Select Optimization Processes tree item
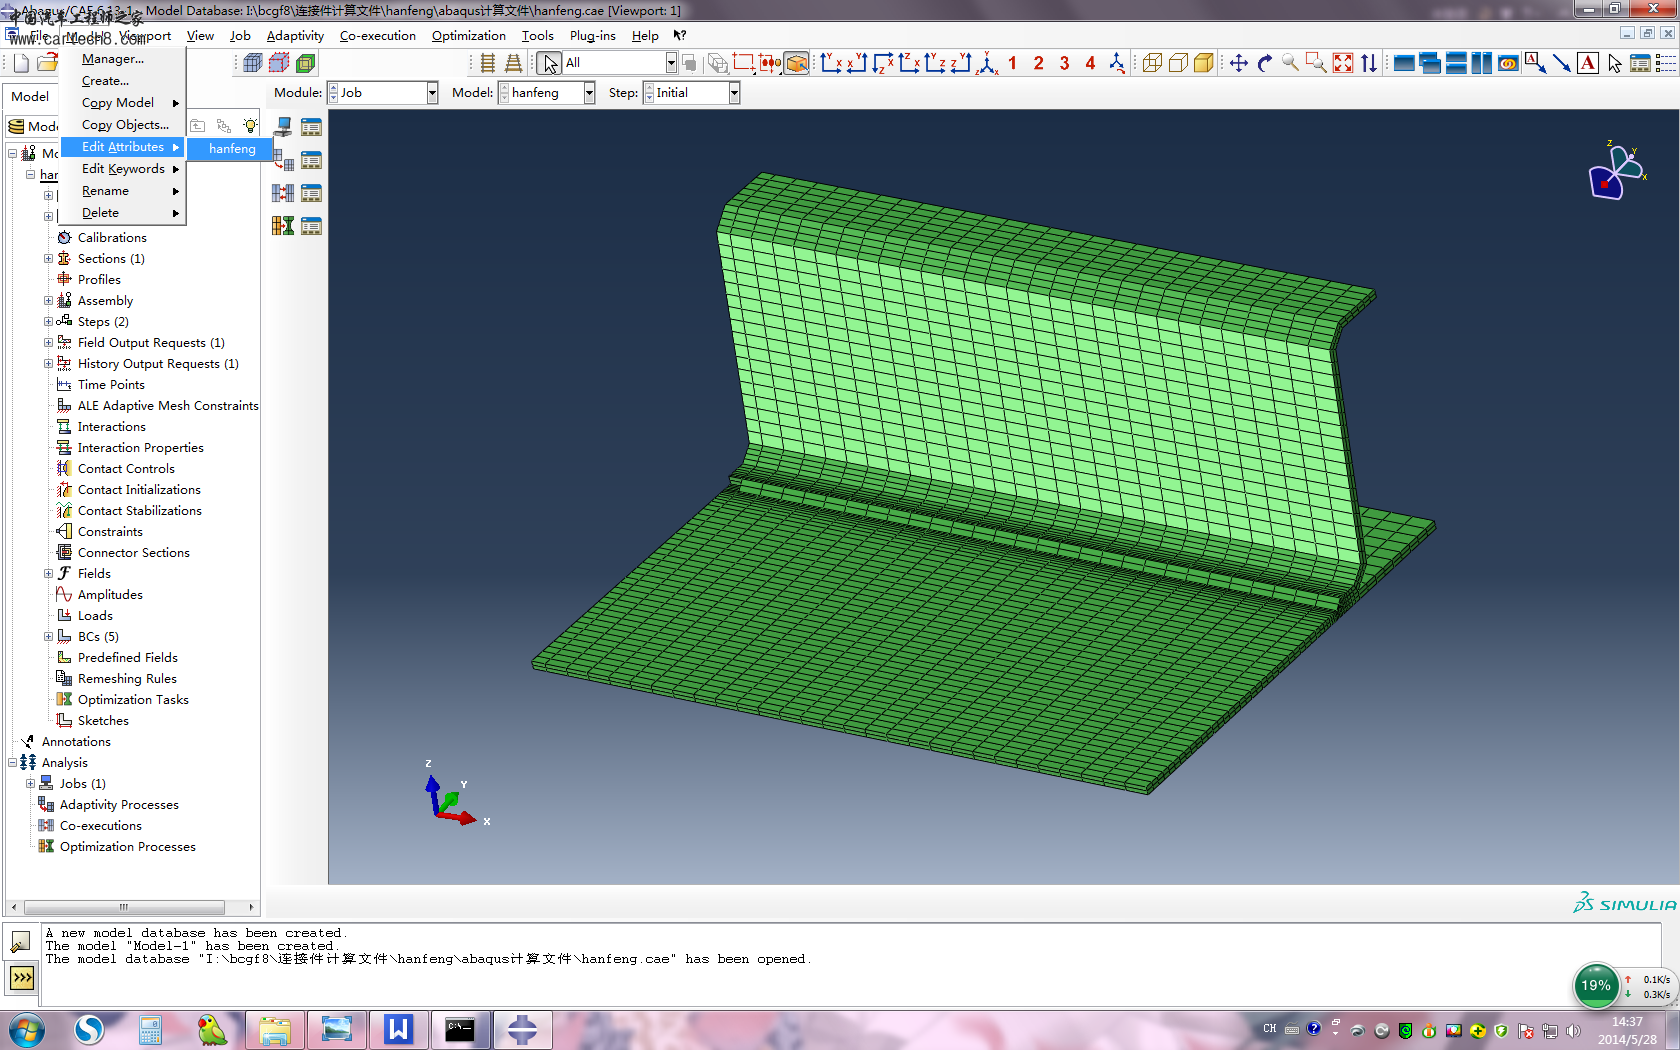 127,847
